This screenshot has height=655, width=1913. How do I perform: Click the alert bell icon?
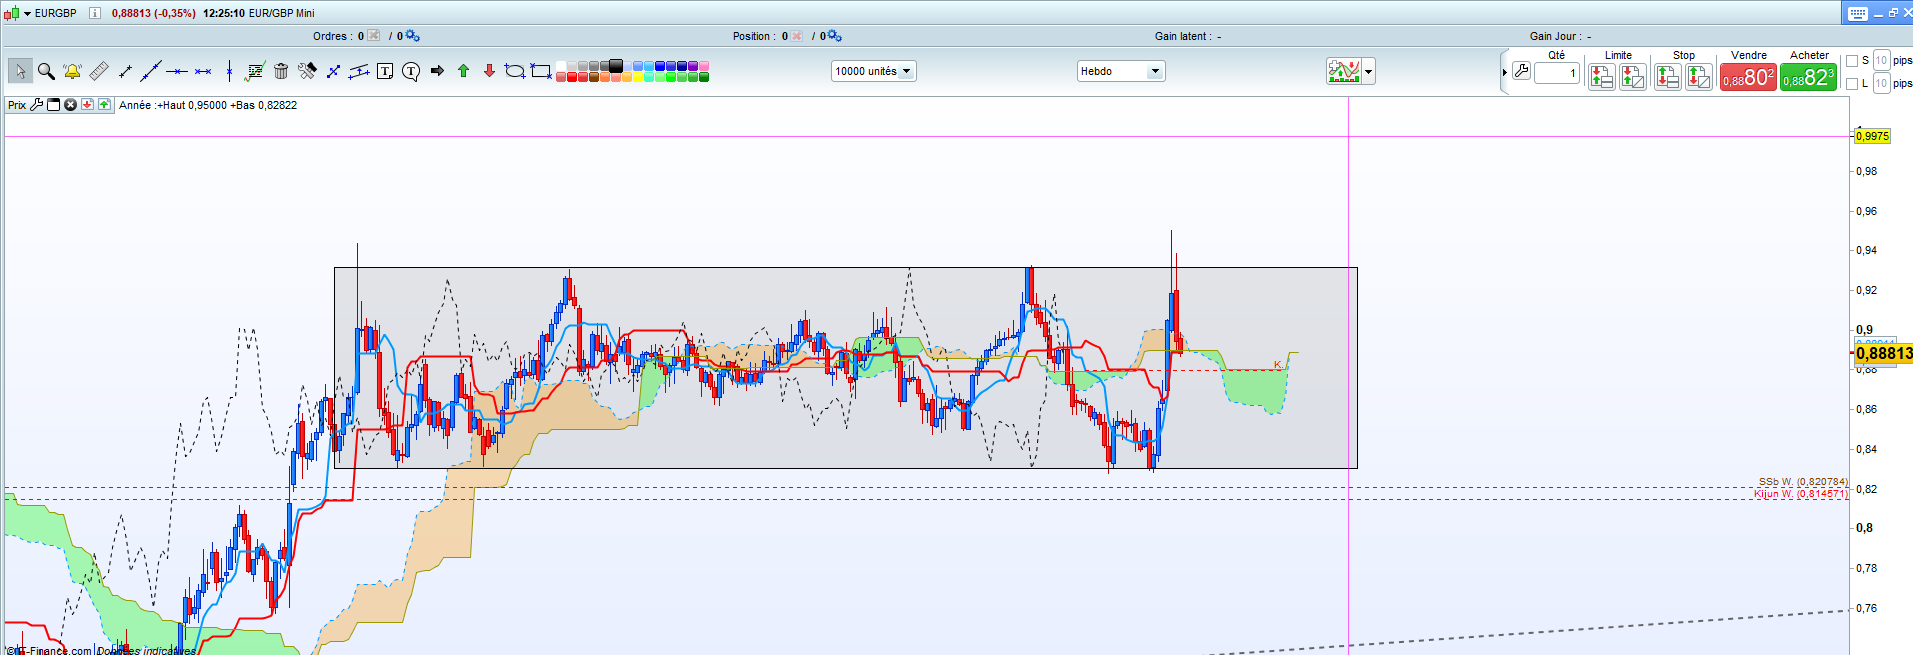[x=72, y=71]
